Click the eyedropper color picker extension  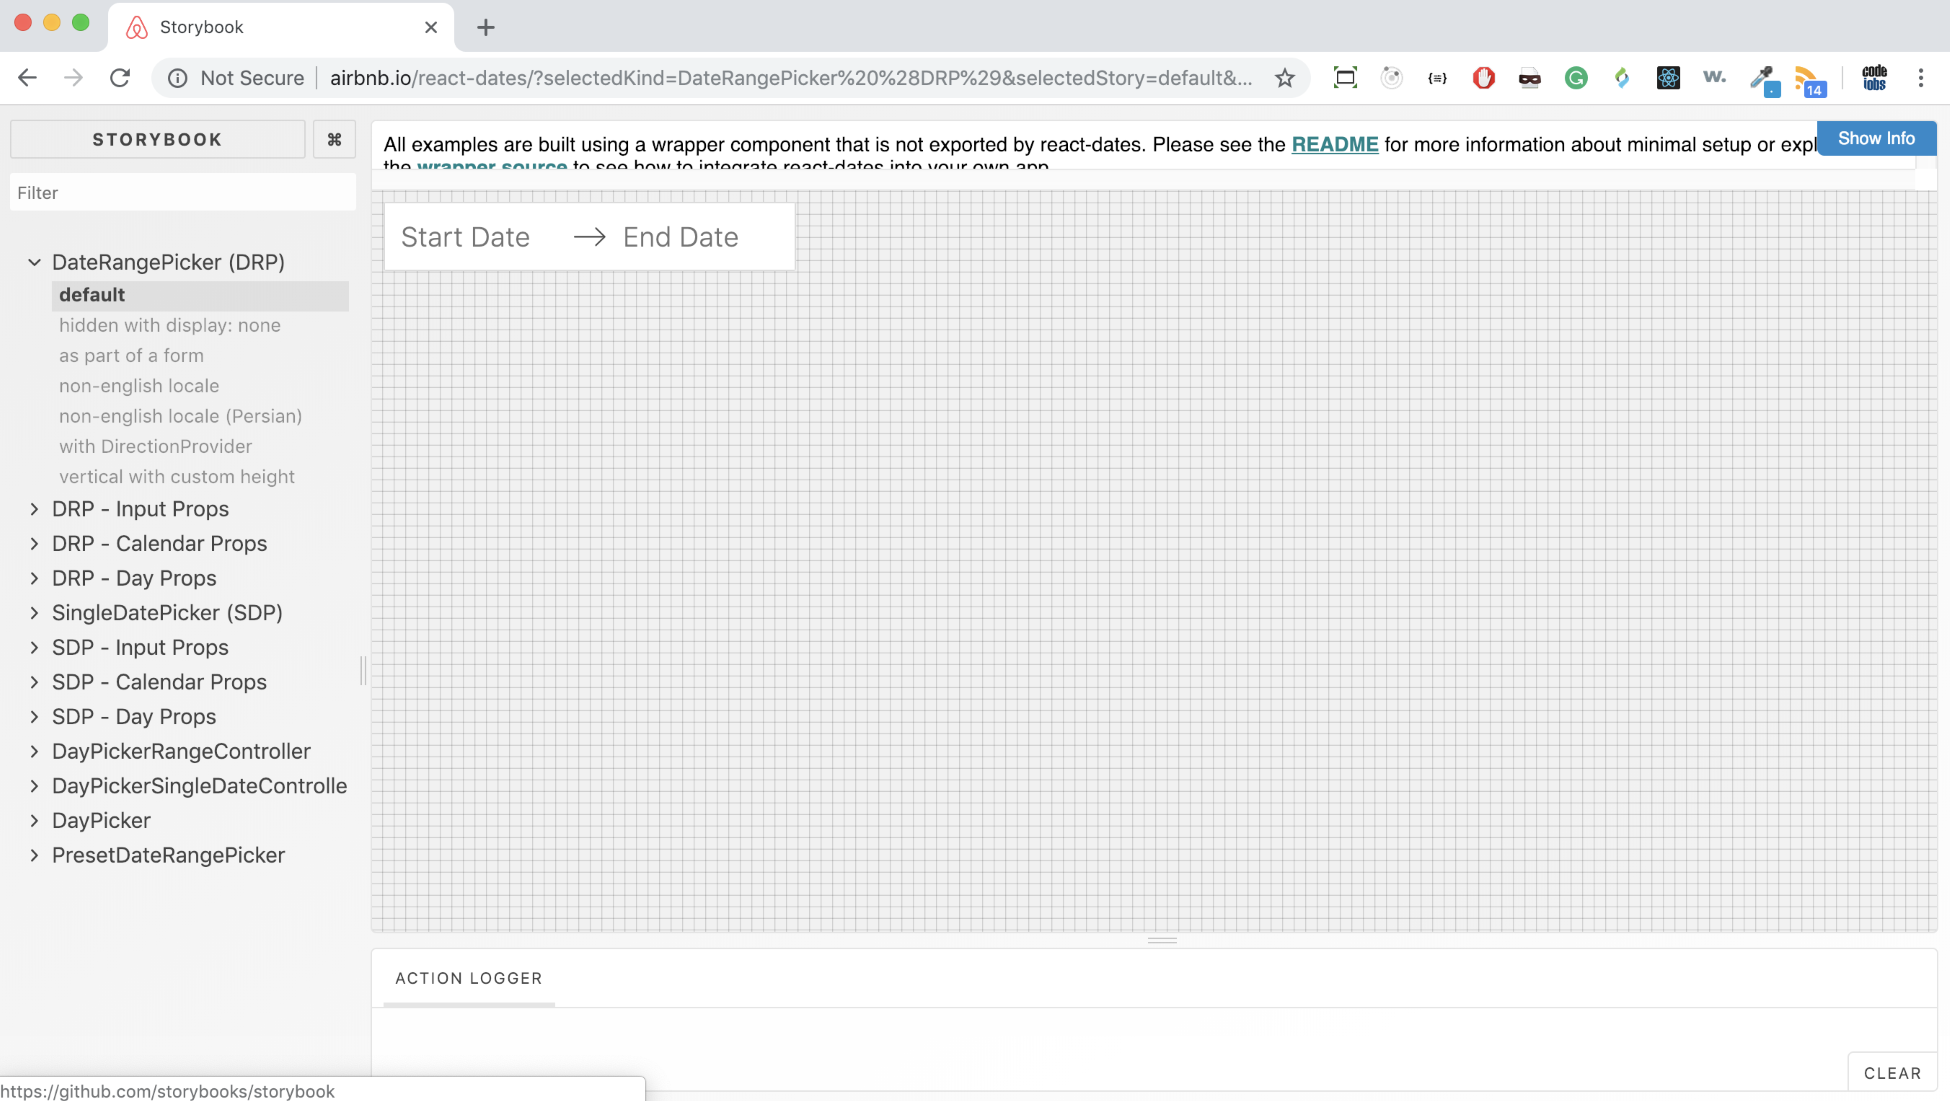(x=1762, y=78)
